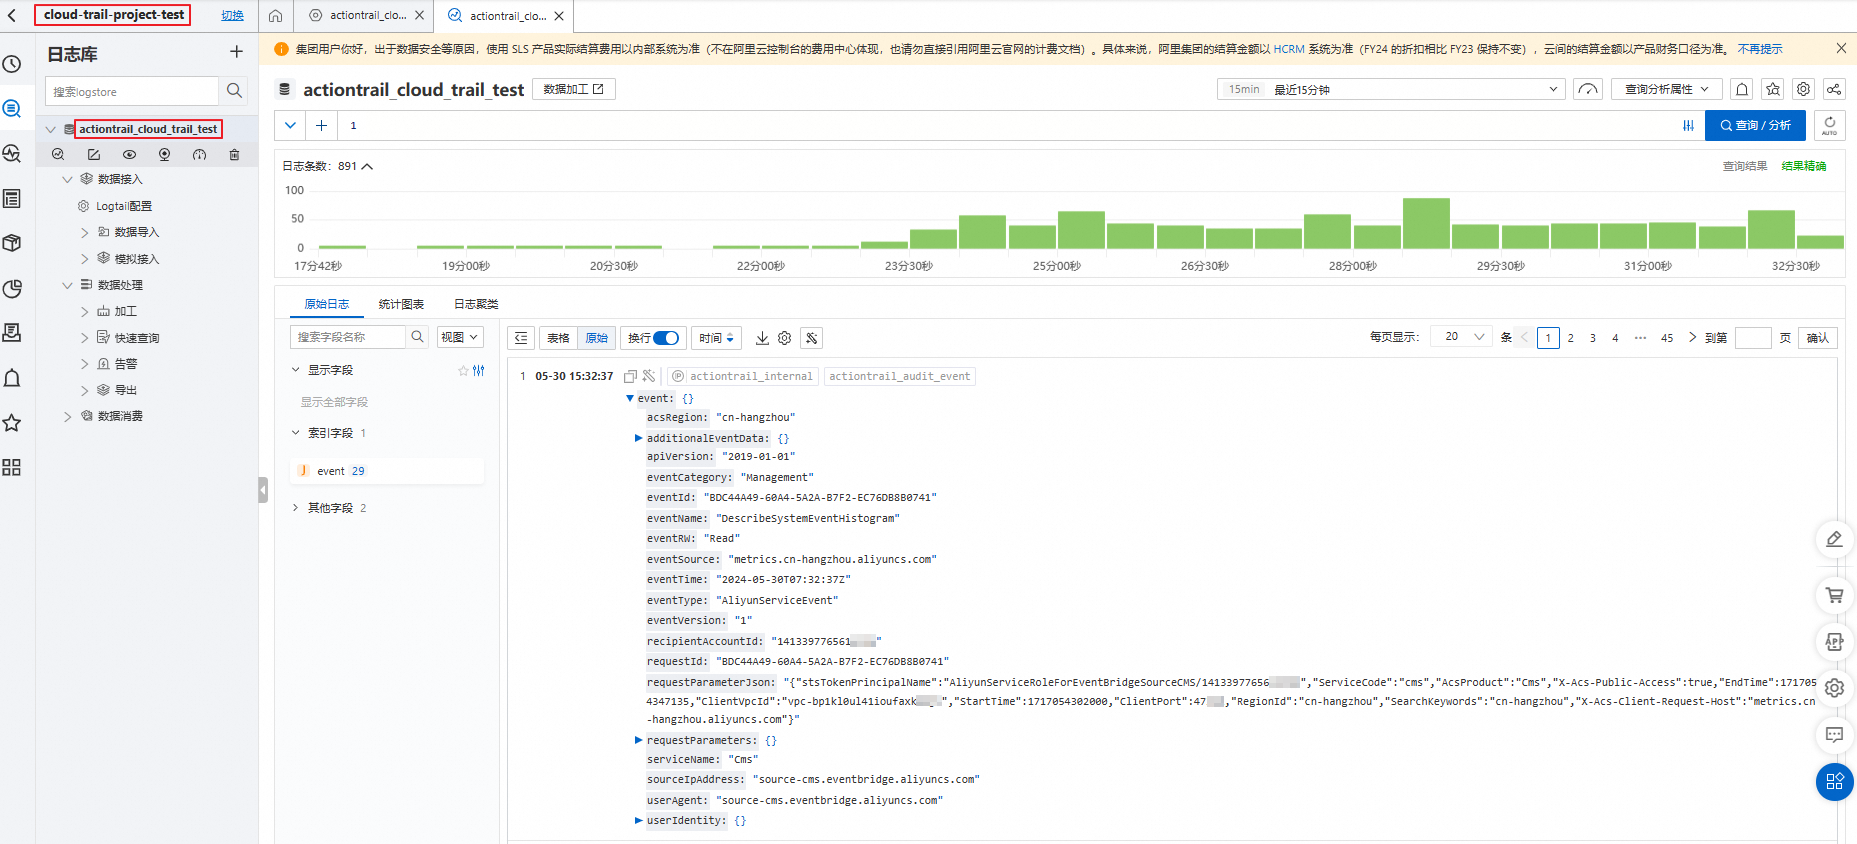
Task: Expand the 数据消费 tree node
Action: pos(67,416)
